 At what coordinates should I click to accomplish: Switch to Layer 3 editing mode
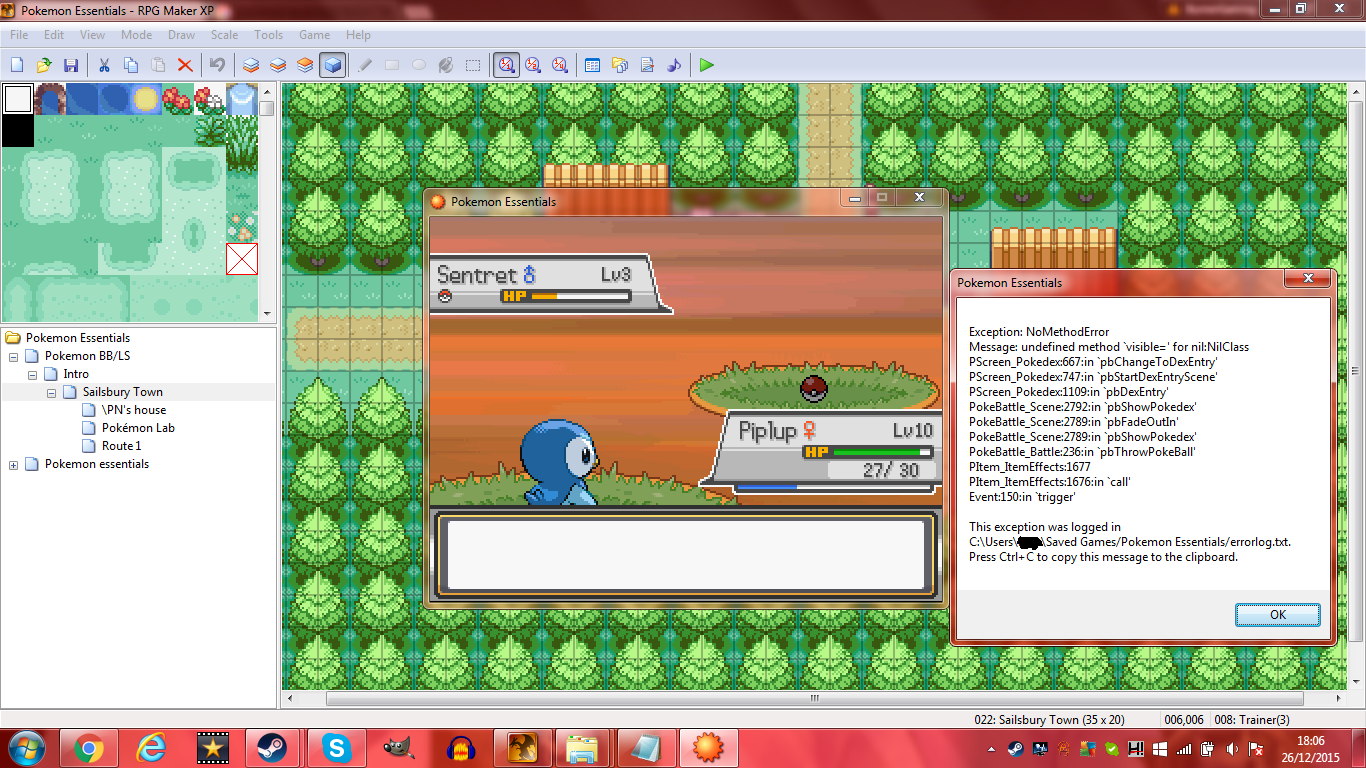[x=305, y=65]
